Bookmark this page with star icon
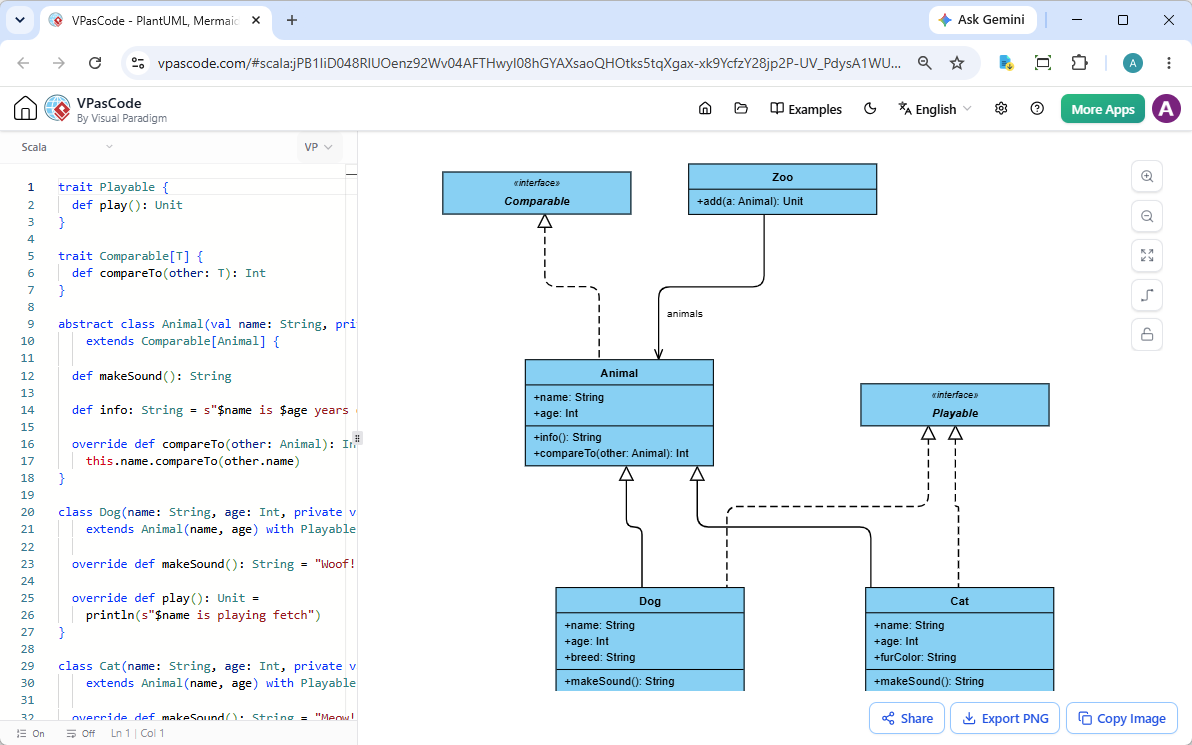Screen dimensions: 1192x745 tap(957, 63)
